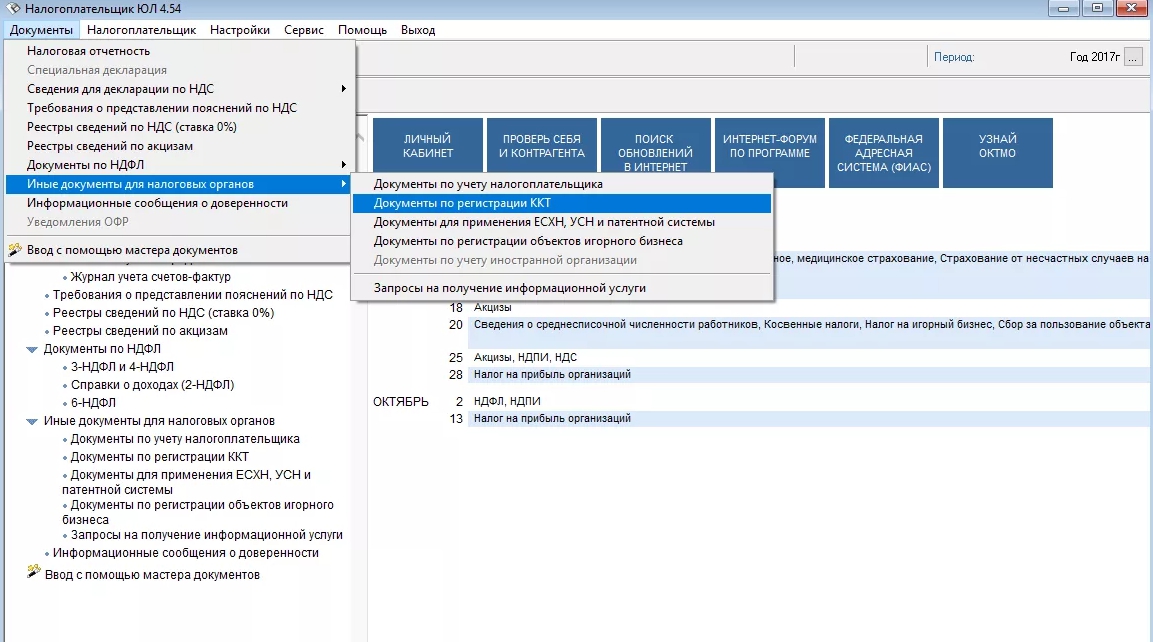The height and width of the screenshot is (642, 1153).
Task: Click the УЗНАЙ ОКТМО tile
Action: (x=997, y=152)
